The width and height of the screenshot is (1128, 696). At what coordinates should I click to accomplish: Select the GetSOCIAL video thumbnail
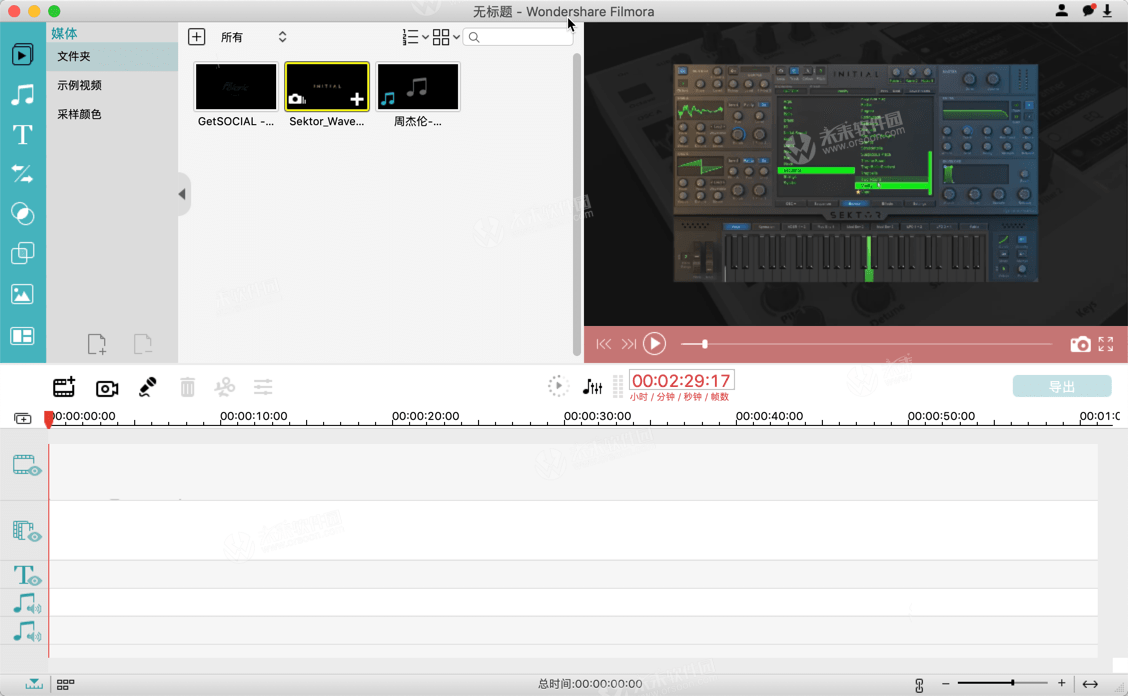pyautogui.click(x=236, y=86)
